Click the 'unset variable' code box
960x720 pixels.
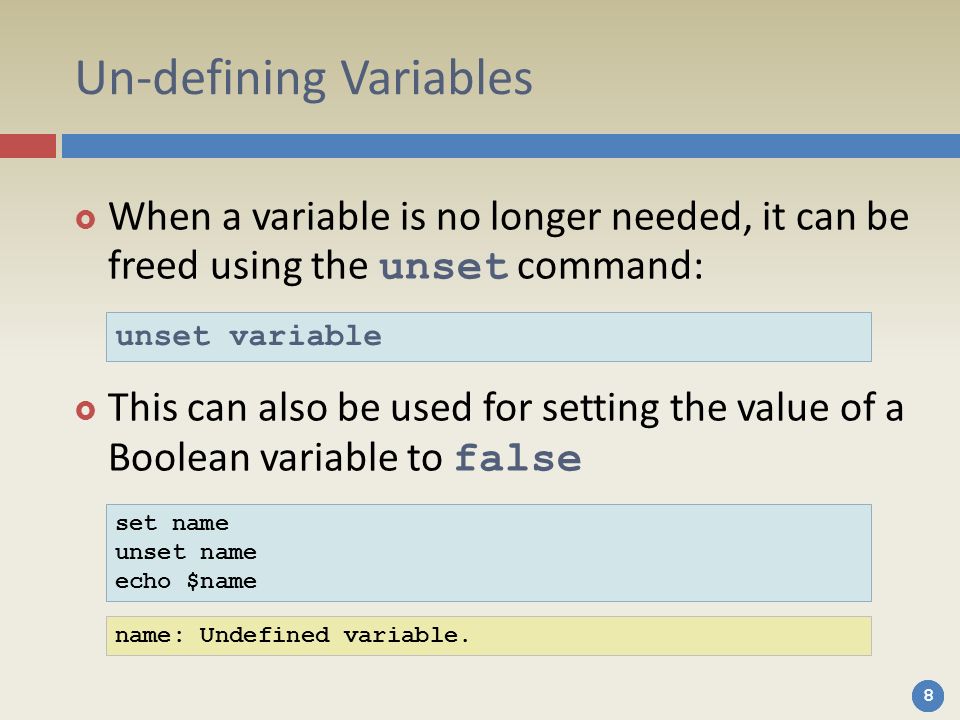489,337
